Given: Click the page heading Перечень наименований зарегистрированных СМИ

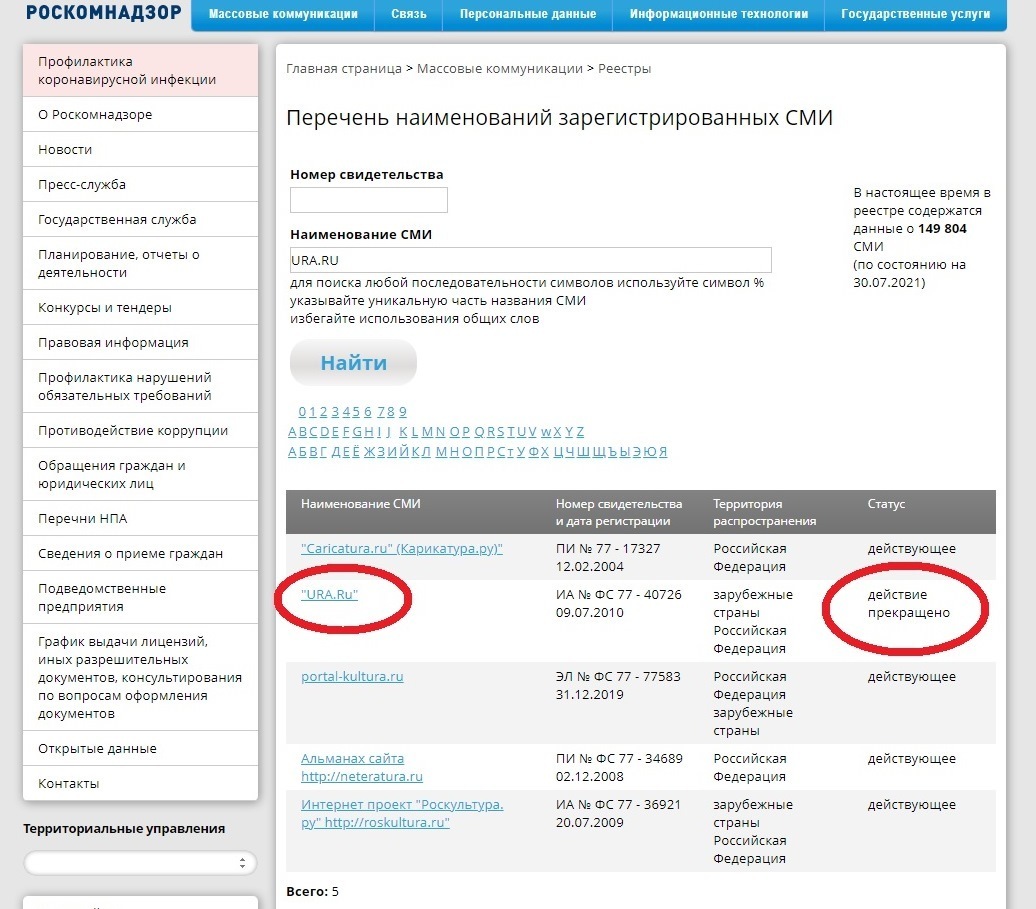Looking at the screenshot, I should 559,118.
